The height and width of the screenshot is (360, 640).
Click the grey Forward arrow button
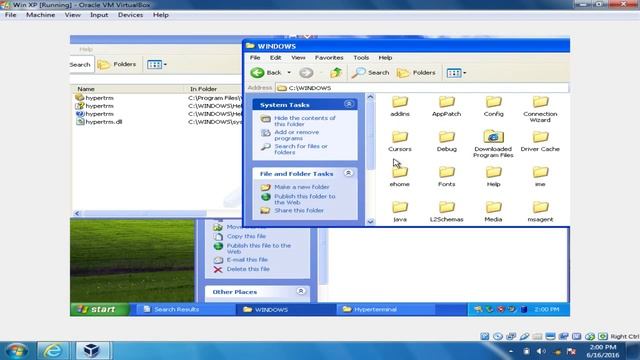click(x=306, y=73)
